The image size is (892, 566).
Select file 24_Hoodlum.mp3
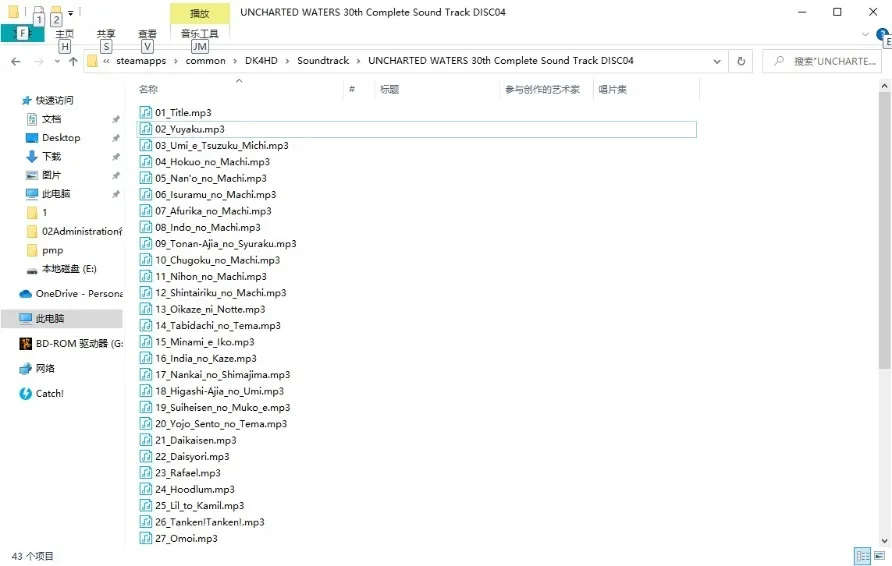coord(195,489)
